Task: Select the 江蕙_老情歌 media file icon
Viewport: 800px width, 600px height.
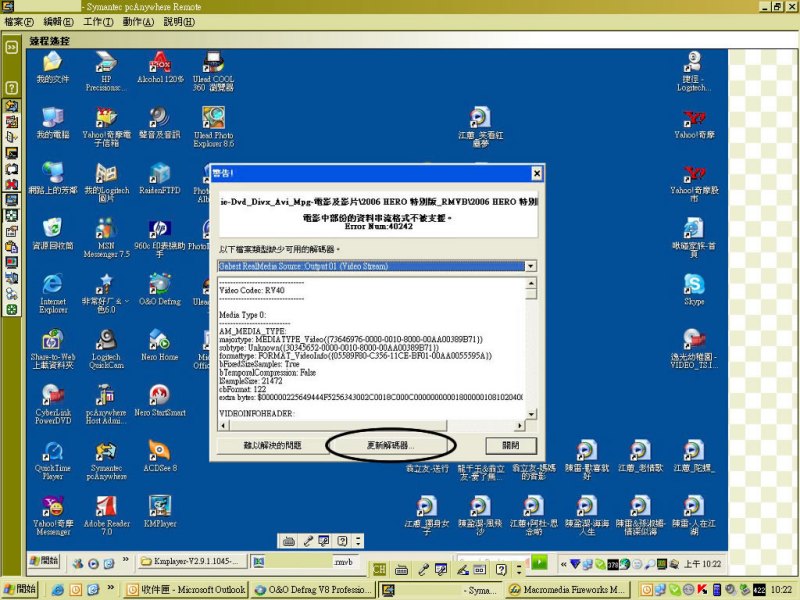Action: [x=640, y=456]
